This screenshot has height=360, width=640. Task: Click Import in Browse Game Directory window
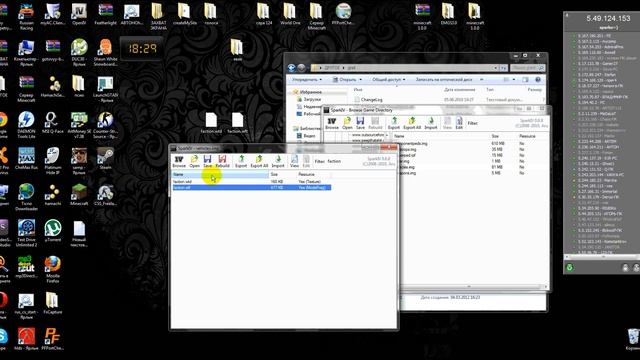click(x=431, y=123)
